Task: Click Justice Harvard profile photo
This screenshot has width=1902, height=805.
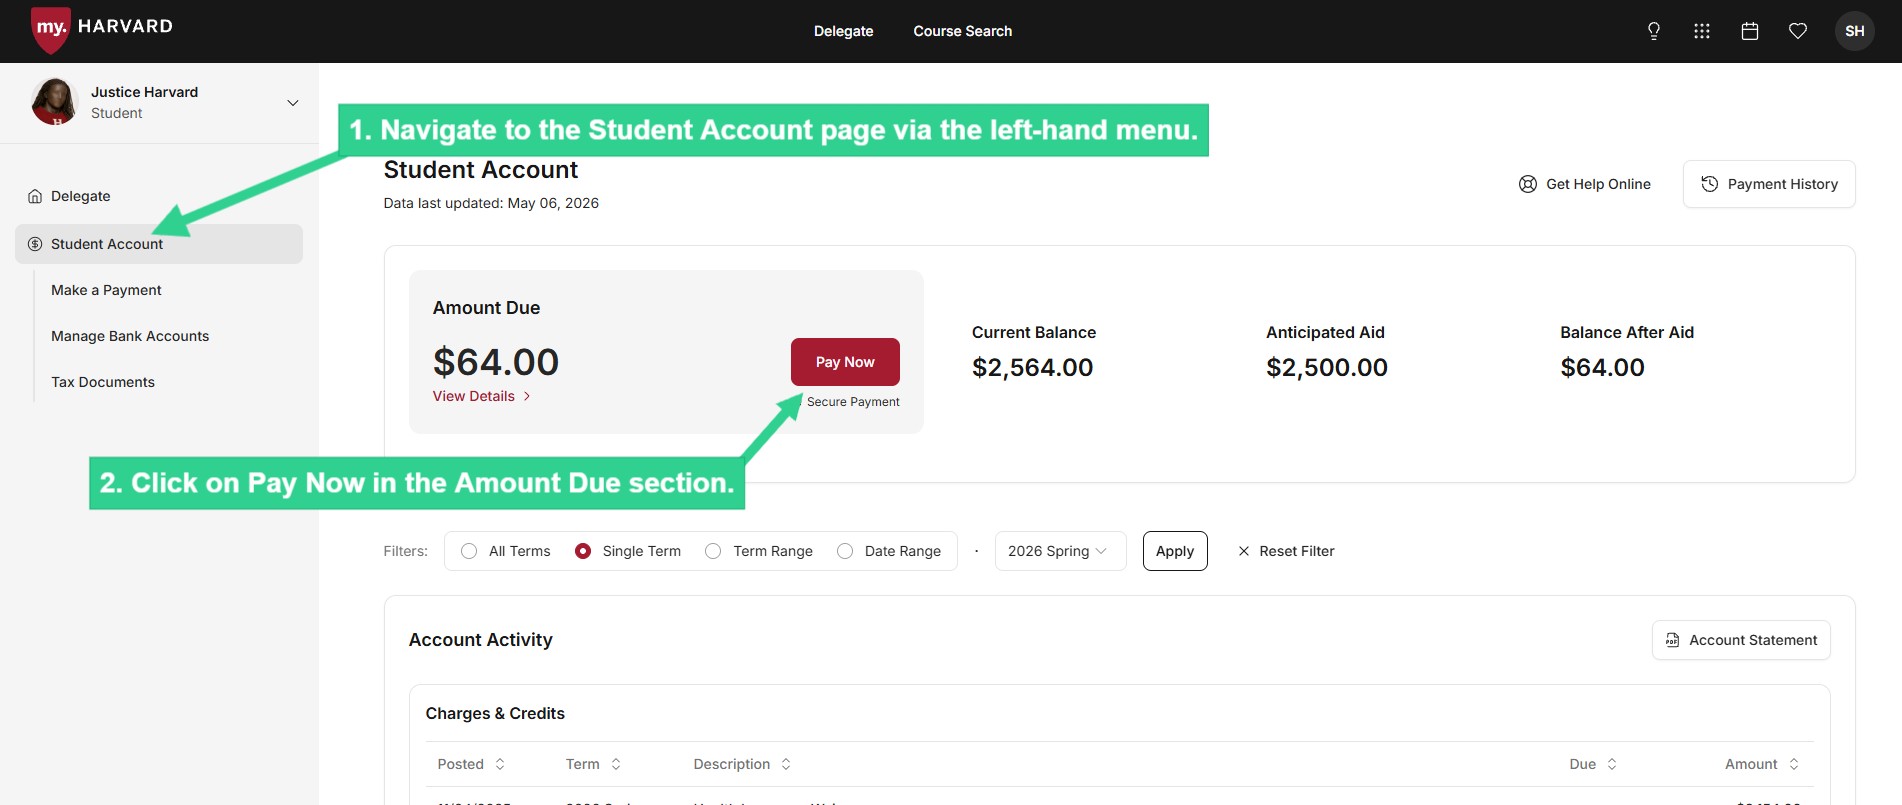Action: (54, 102)
